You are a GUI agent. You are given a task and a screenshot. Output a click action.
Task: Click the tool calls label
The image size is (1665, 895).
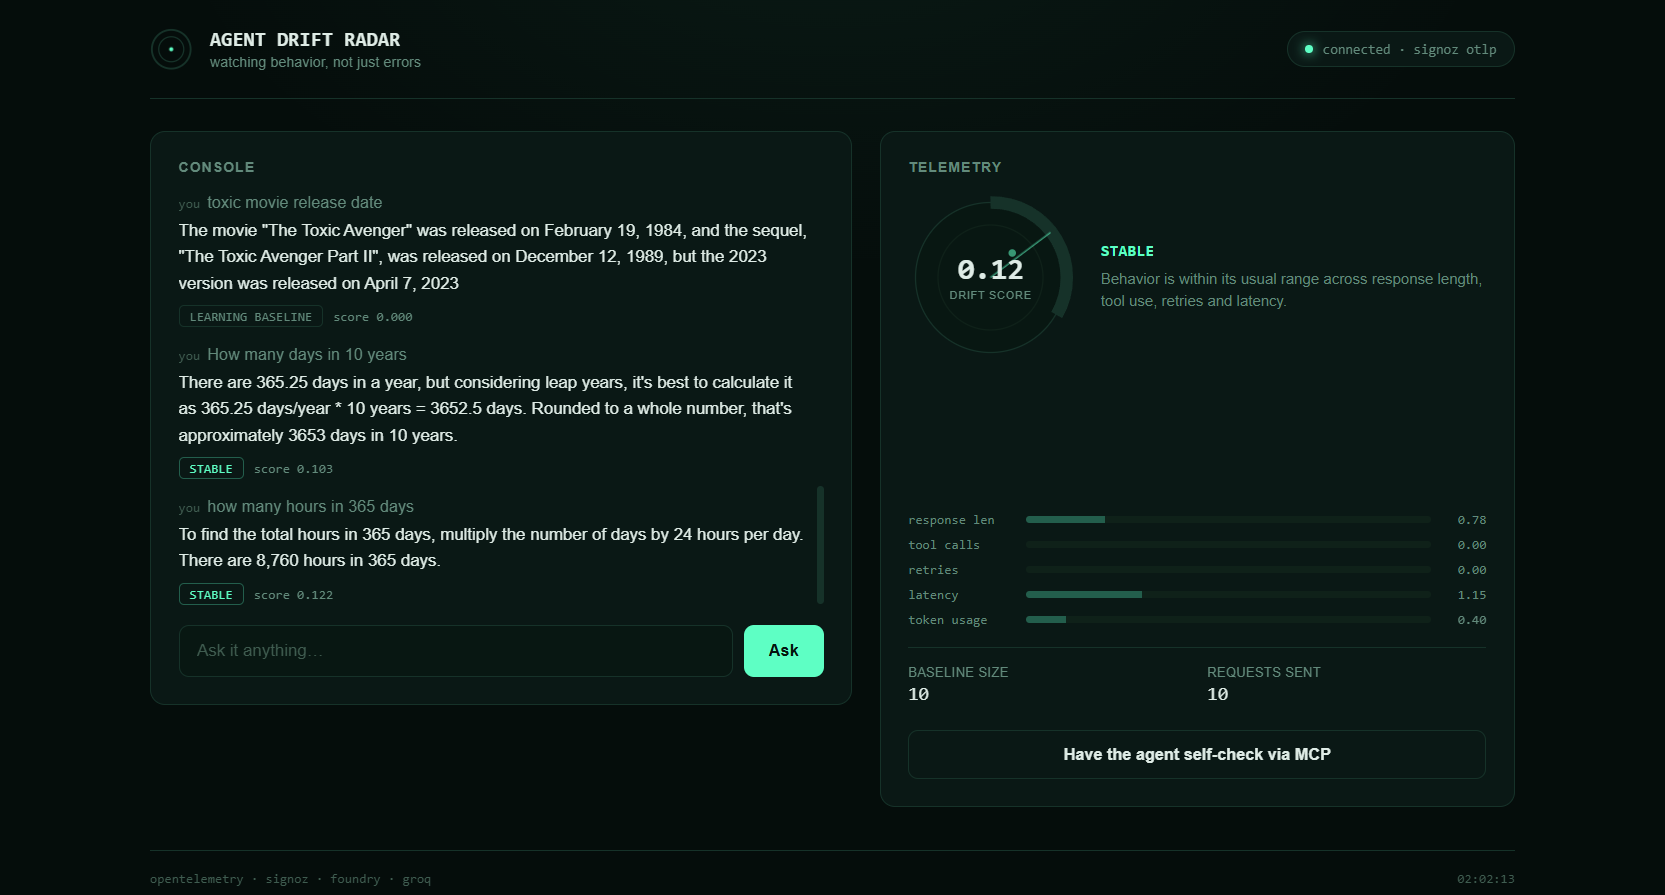pos(944,545)
